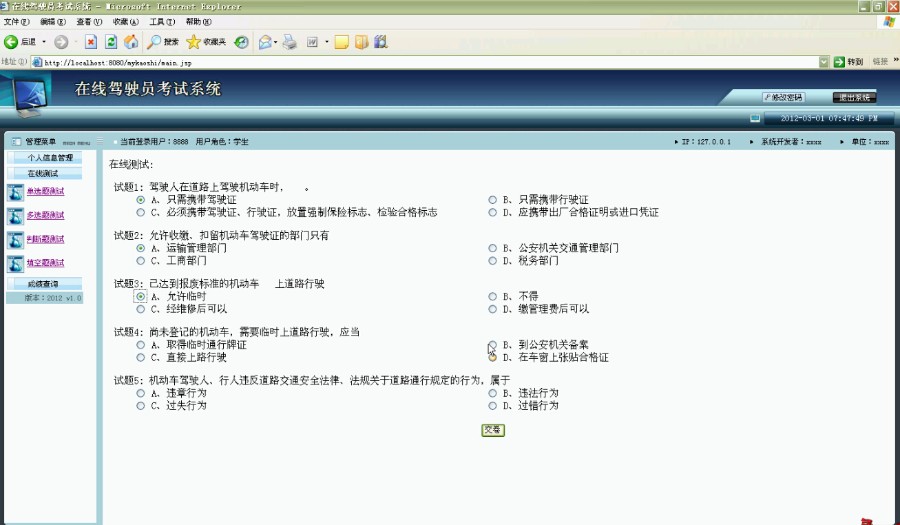Viewport: 900px width, 525px height.
Task: Open the 工具(T) menu
Action: pos(162,21)
